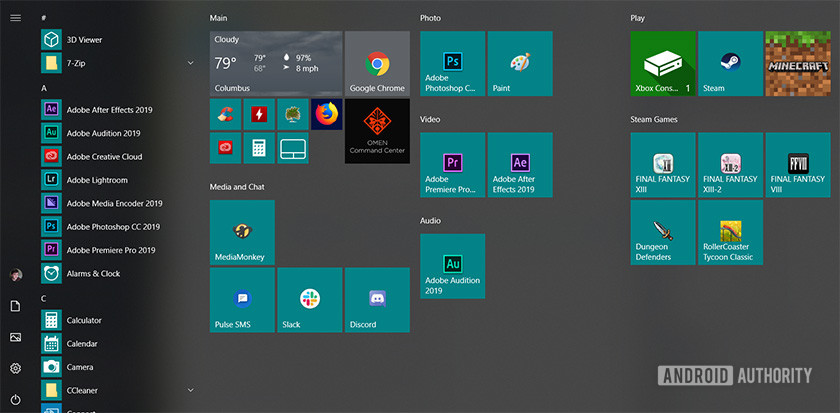Open the RollerCoaster Tycoon Classic tile
This screenshot has height=413, width=840.
[x=730, y=232]
